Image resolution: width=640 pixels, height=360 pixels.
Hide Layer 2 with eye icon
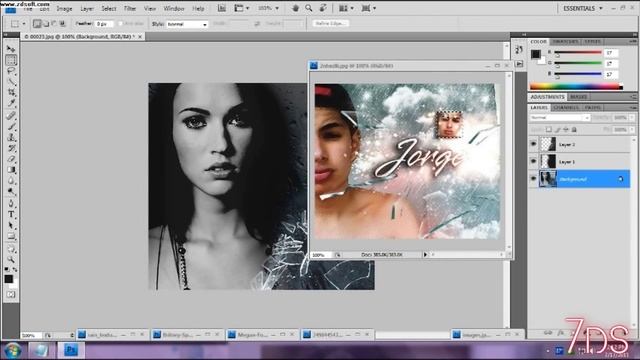pos(533,144)
